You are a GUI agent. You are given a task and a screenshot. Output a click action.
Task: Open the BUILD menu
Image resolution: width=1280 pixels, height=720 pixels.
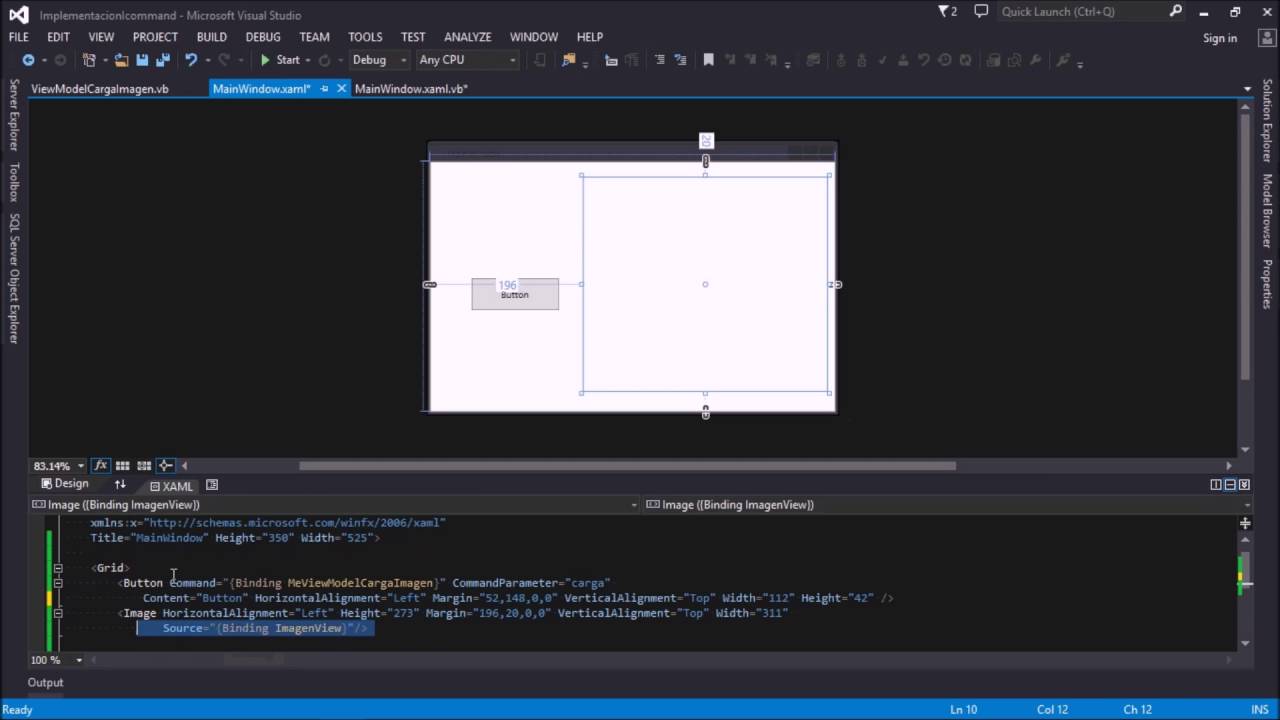(x=211, y=37)
